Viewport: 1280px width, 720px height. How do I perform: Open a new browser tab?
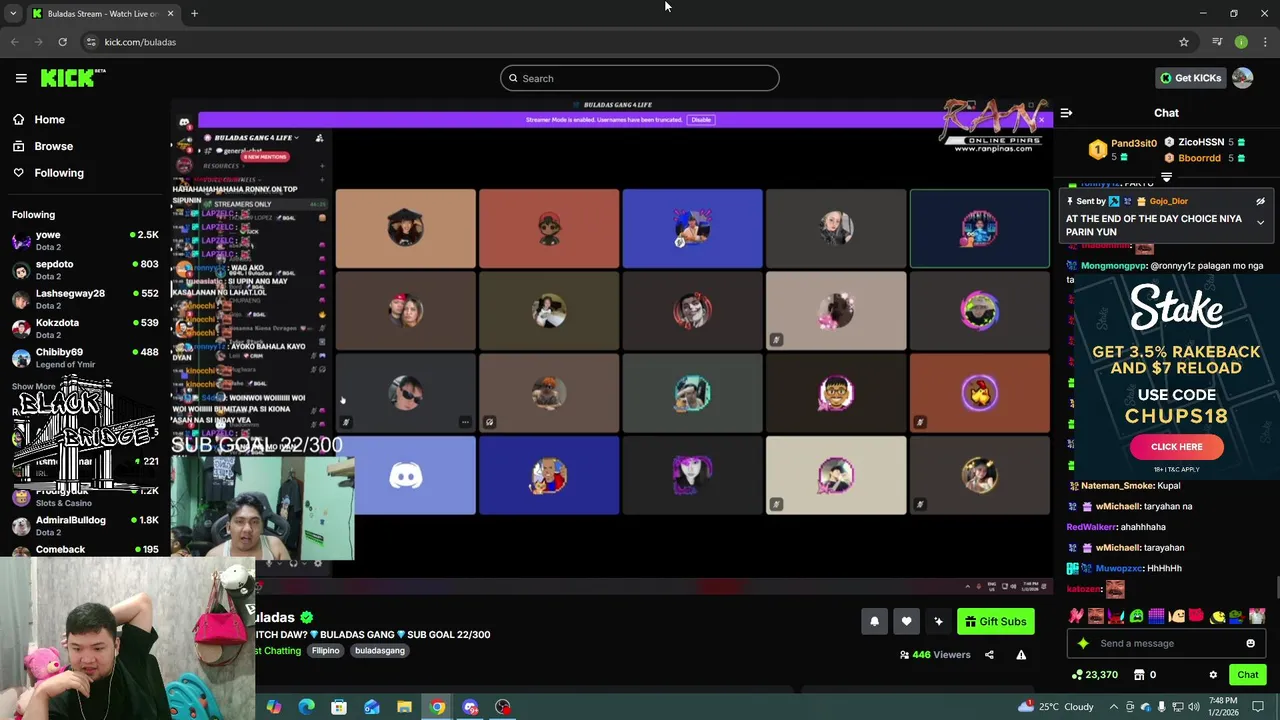point(194,13)
